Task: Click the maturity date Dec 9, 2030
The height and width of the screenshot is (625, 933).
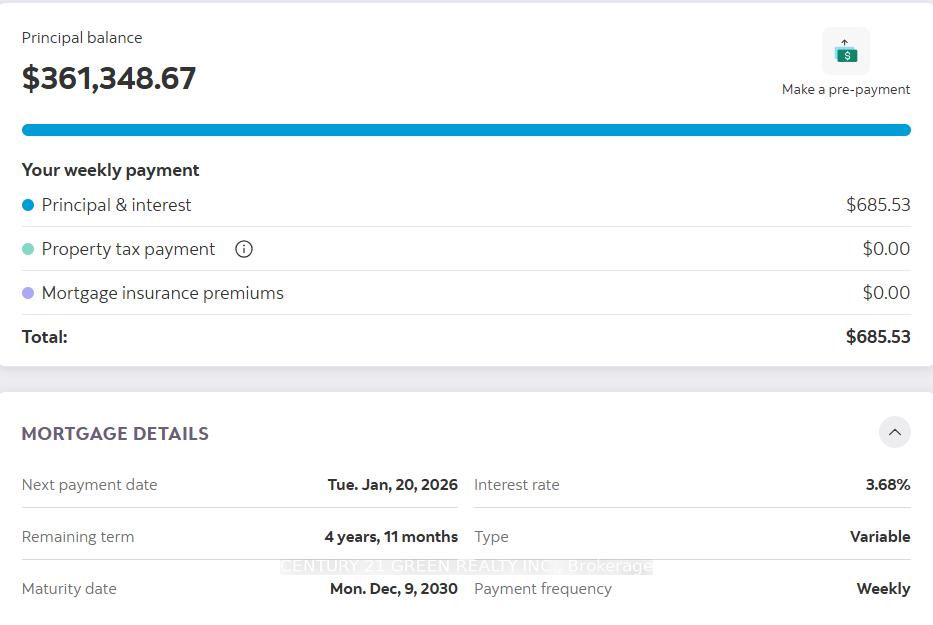Action: 394,589
